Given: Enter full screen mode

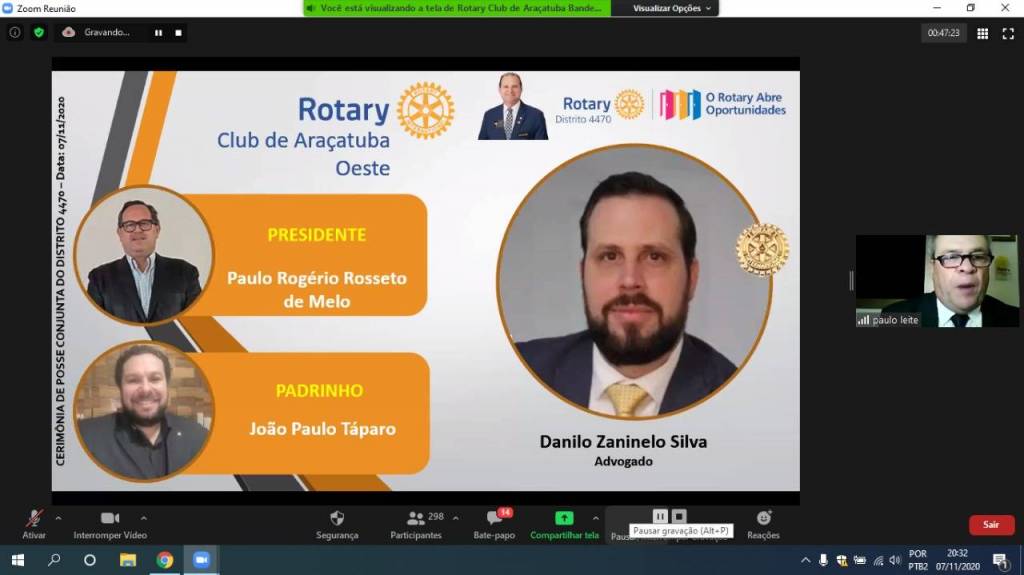Looking at the screenshot, I should (1008, 33).
